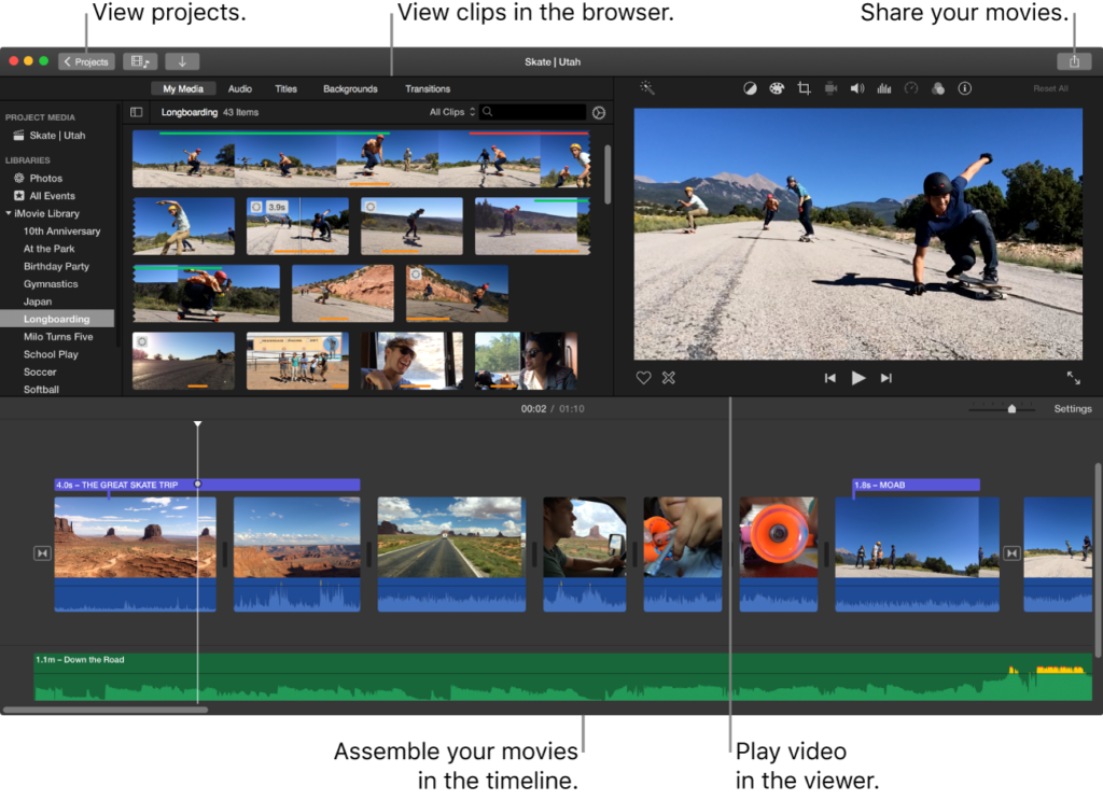
Task: Open the Birthday Party event
Action: [x=56, y=266]
